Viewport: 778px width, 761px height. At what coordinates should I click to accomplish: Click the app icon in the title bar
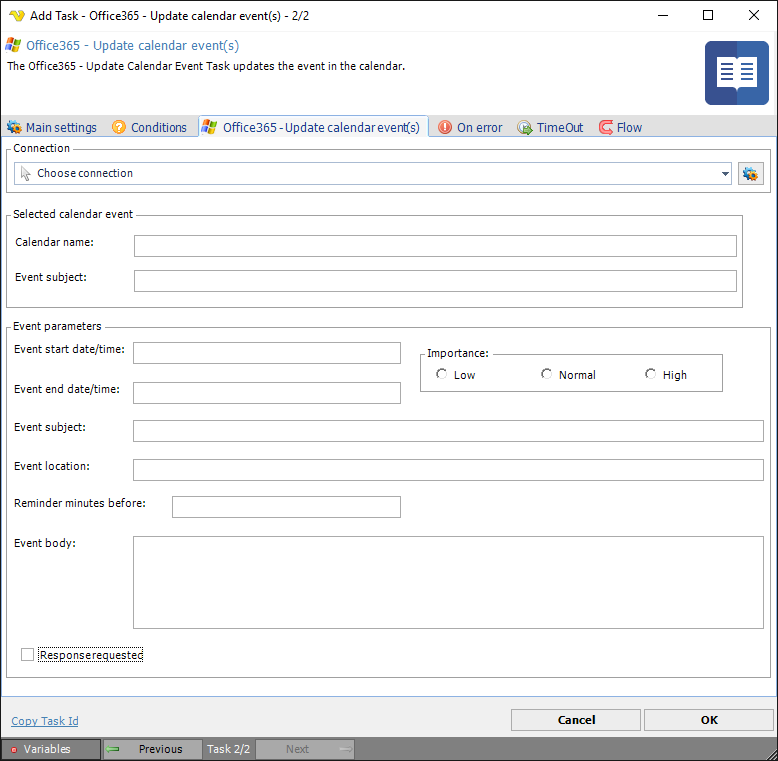pyautogui.click(x=16, y=15)
